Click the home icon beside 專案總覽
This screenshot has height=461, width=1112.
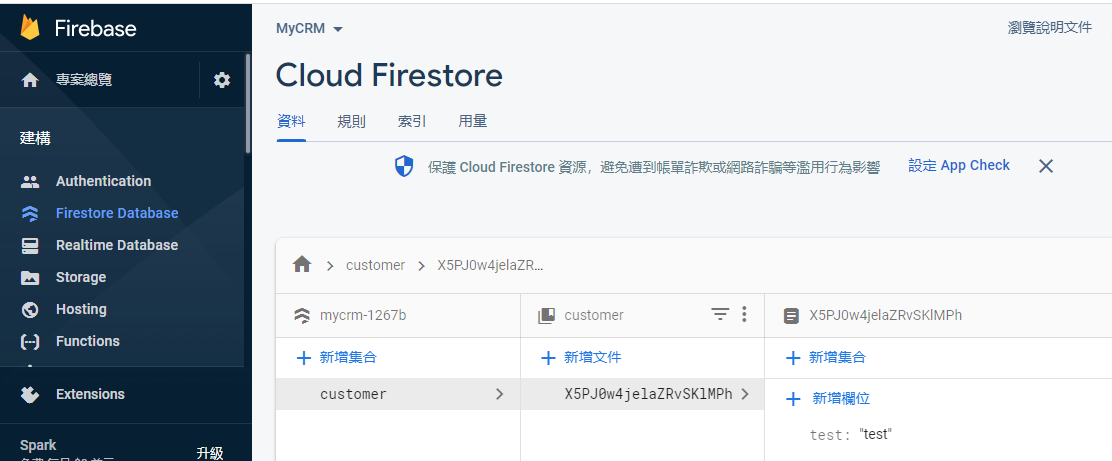click(x=30, y=80)
